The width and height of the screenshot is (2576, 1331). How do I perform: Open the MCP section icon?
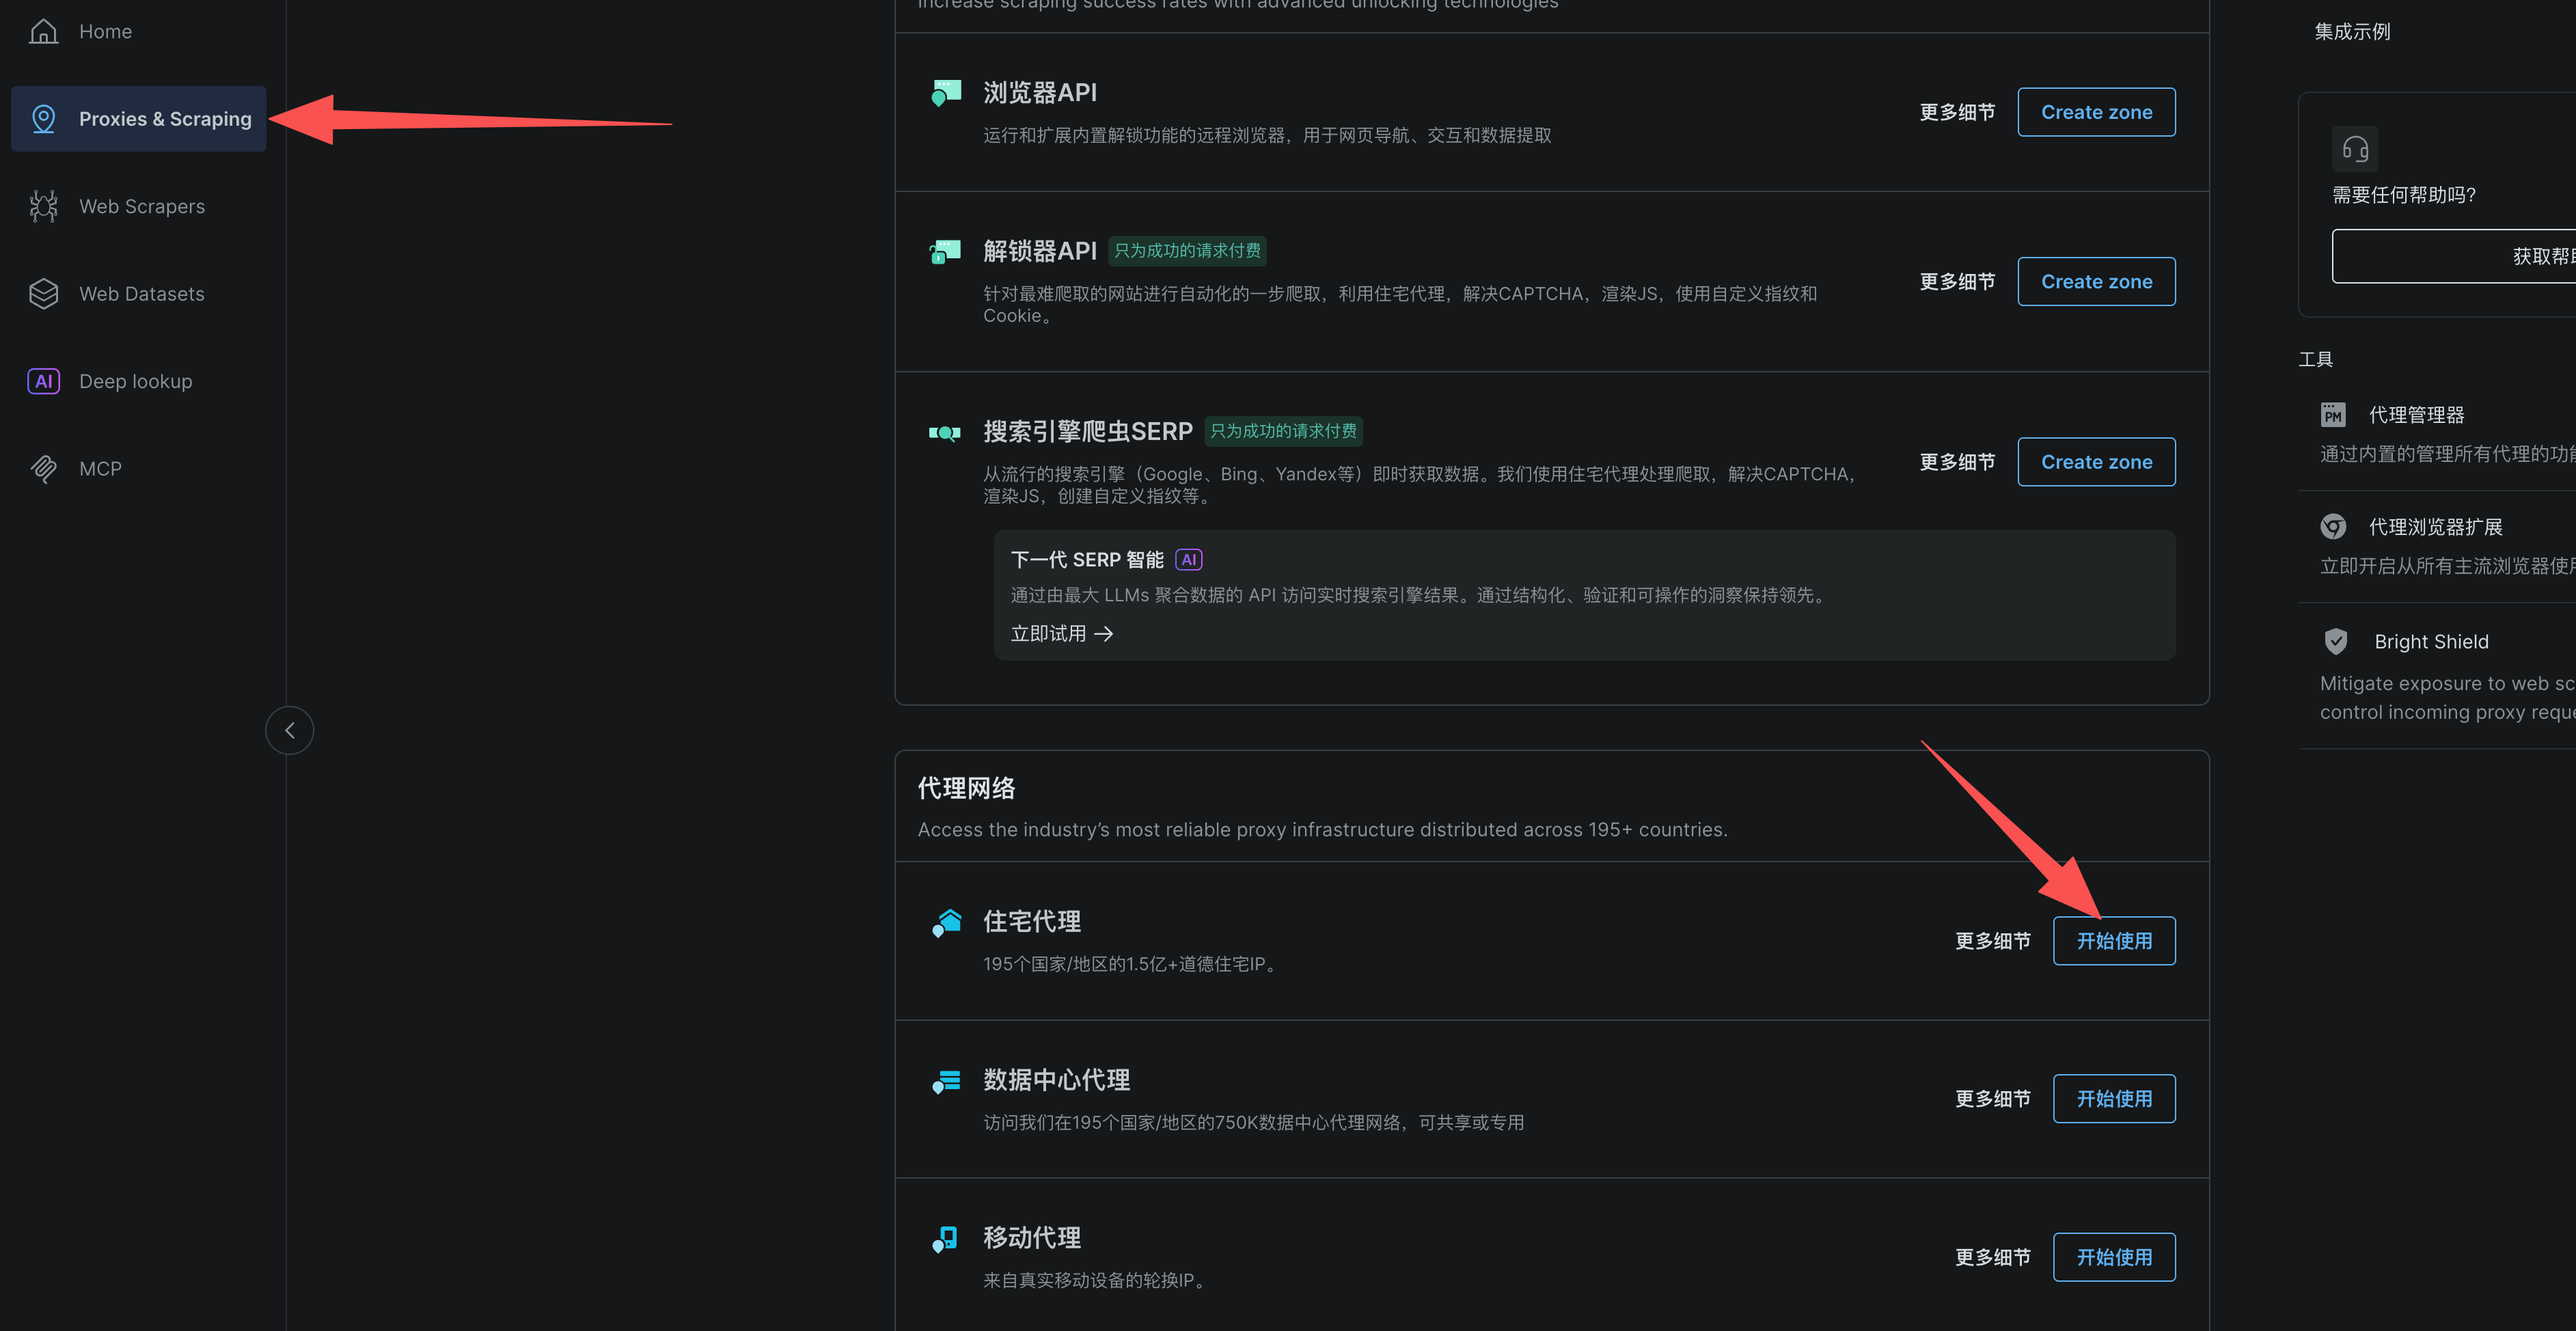[x=43, y=469]
